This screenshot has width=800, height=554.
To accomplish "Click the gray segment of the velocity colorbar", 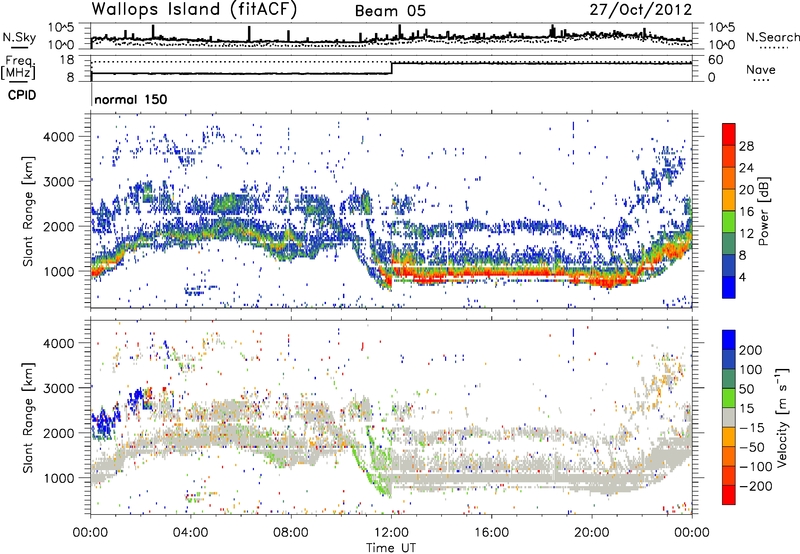I will point(729,417).
